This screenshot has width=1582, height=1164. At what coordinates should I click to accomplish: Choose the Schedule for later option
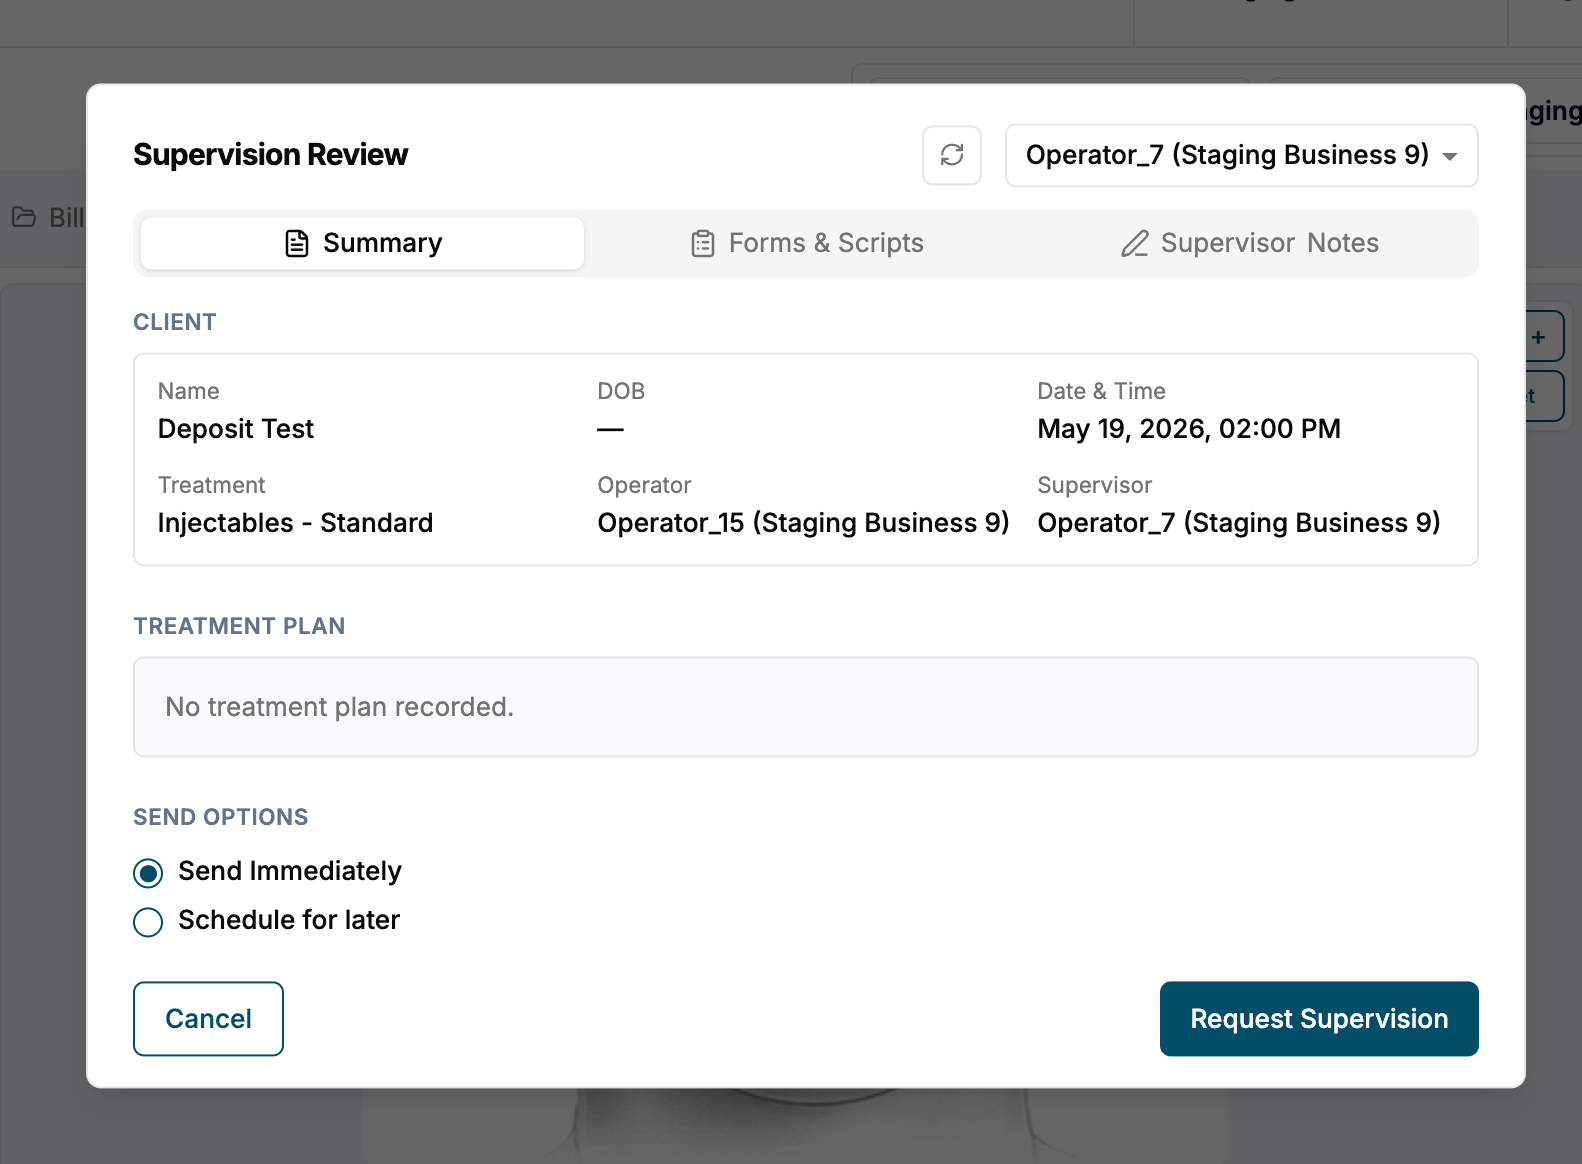pos(148,922)
